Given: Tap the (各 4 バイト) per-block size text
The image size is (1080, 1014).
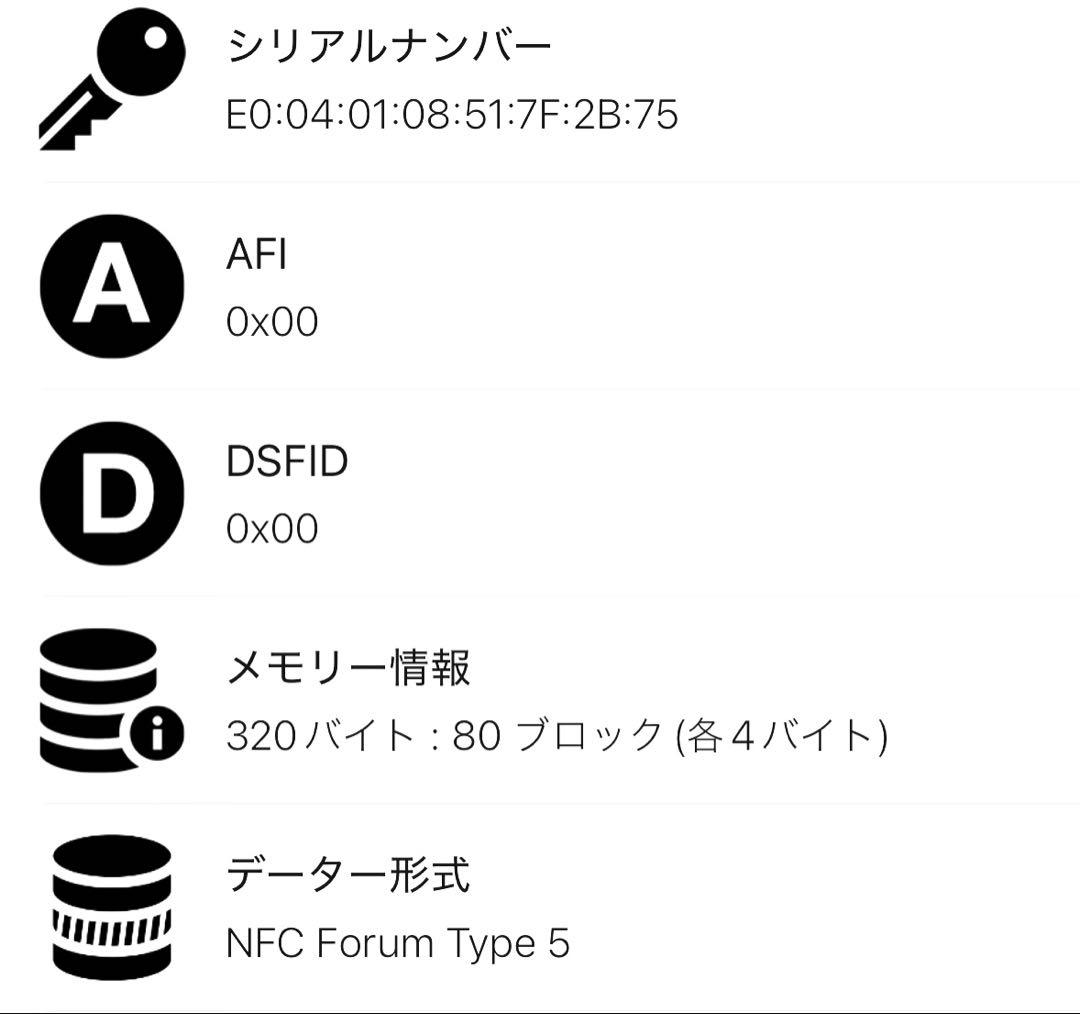Looking at the screenshot, I should click(x=782, y=737).
